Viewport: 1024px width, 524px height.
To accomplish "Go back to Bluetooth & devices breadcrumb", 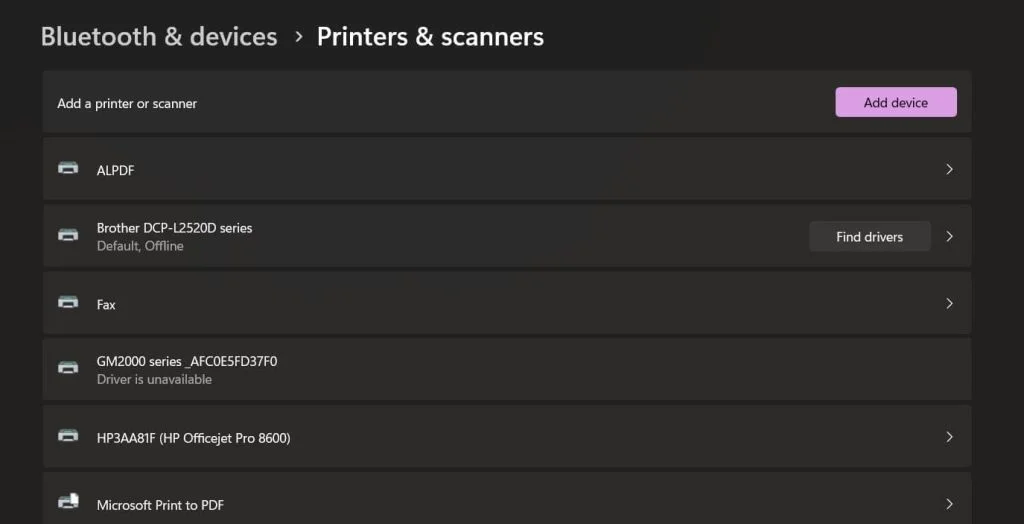I will (x=159, y=37).
